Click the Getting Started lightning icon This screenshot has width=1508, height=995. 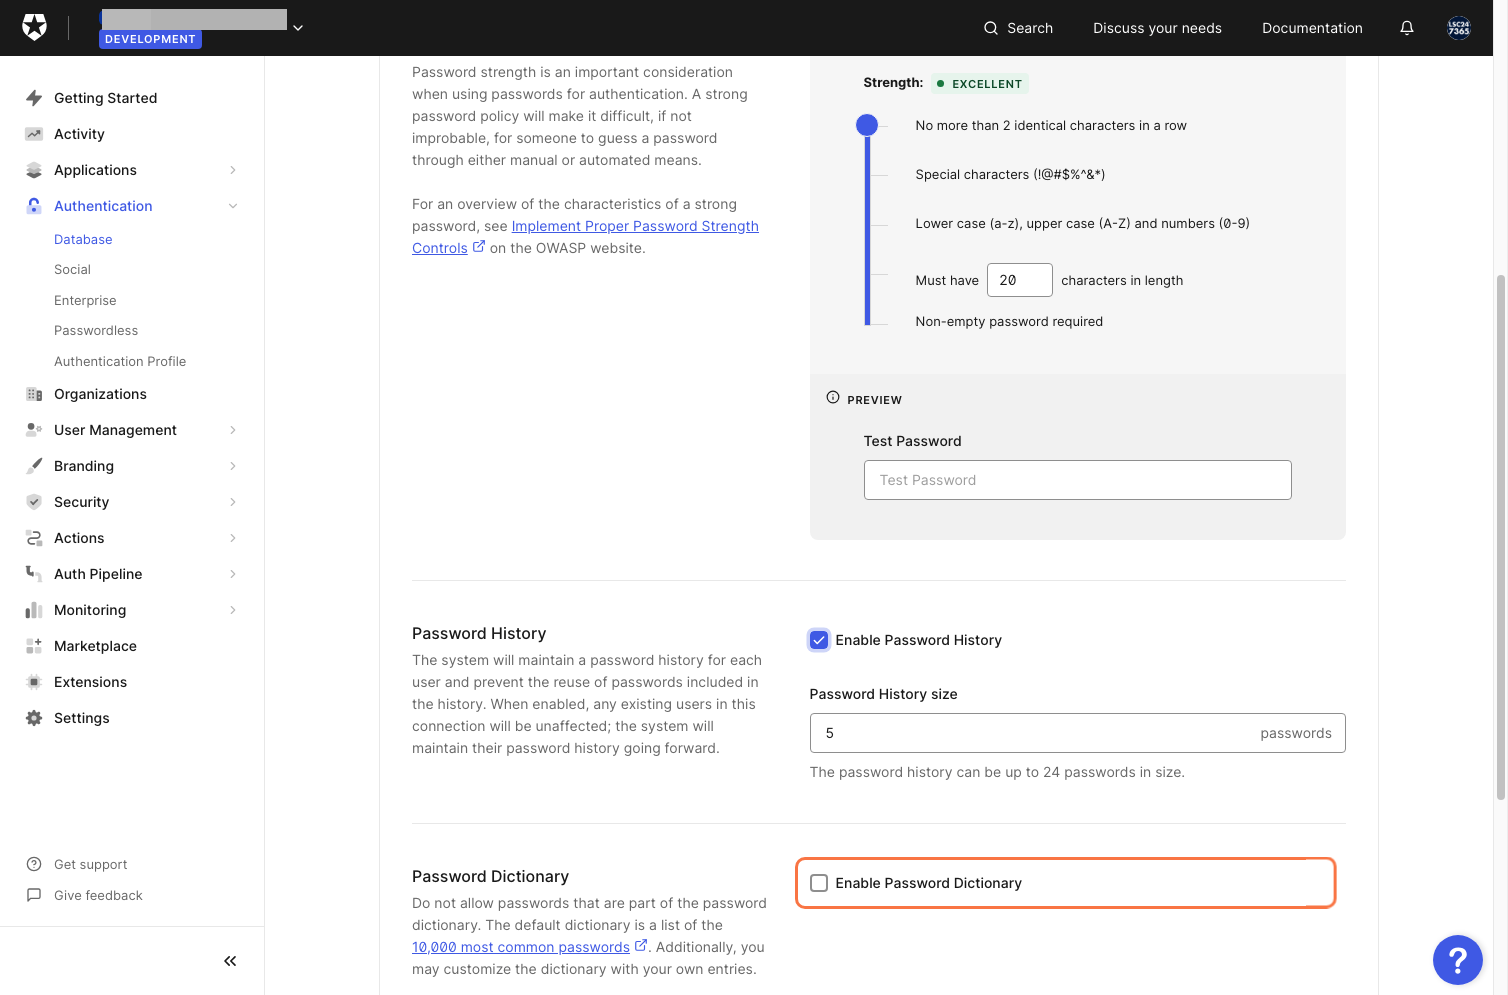[34, 98]
